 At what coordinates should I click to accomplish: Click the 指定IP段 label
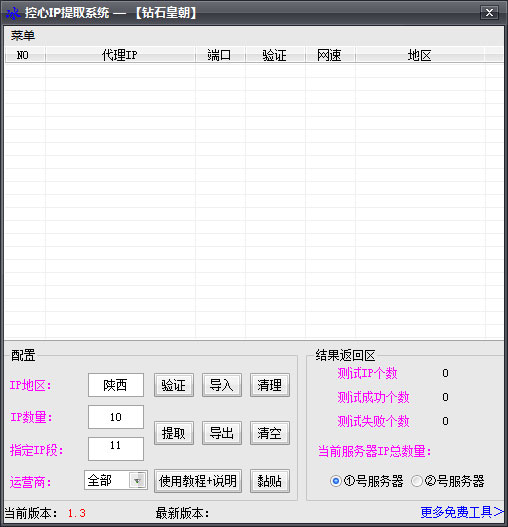(x=37, y=450)
